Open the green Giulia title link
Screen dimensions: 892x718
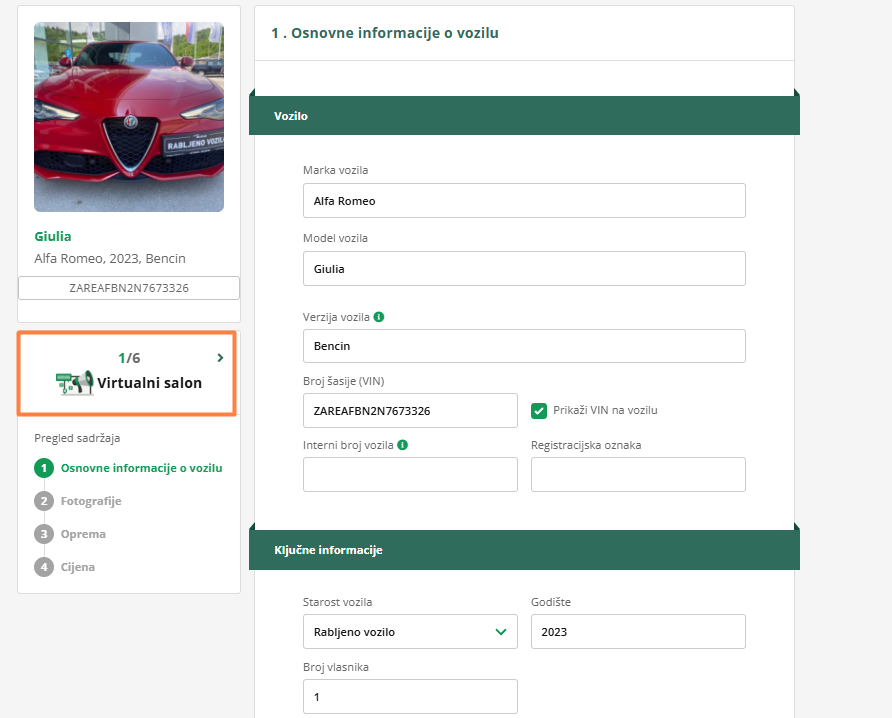(53, 237)
